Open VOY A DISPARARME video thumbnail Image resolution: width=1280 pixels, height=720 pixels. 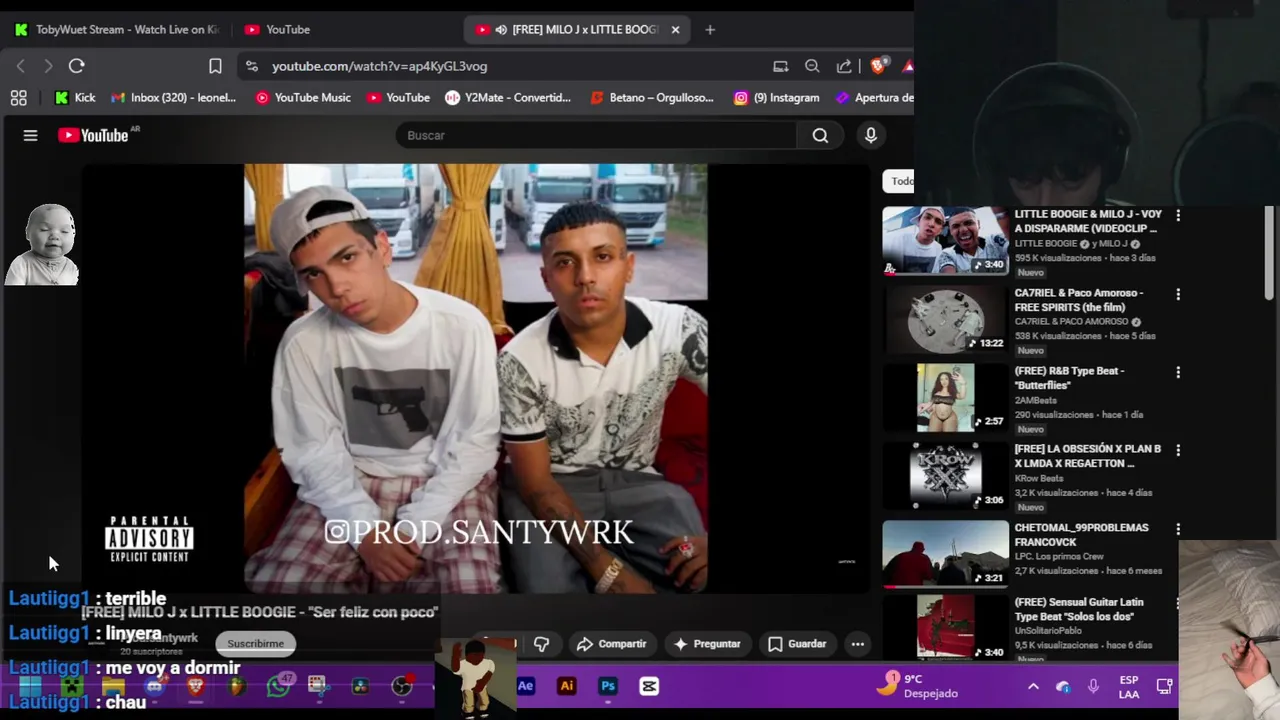(x=945, y=240)
